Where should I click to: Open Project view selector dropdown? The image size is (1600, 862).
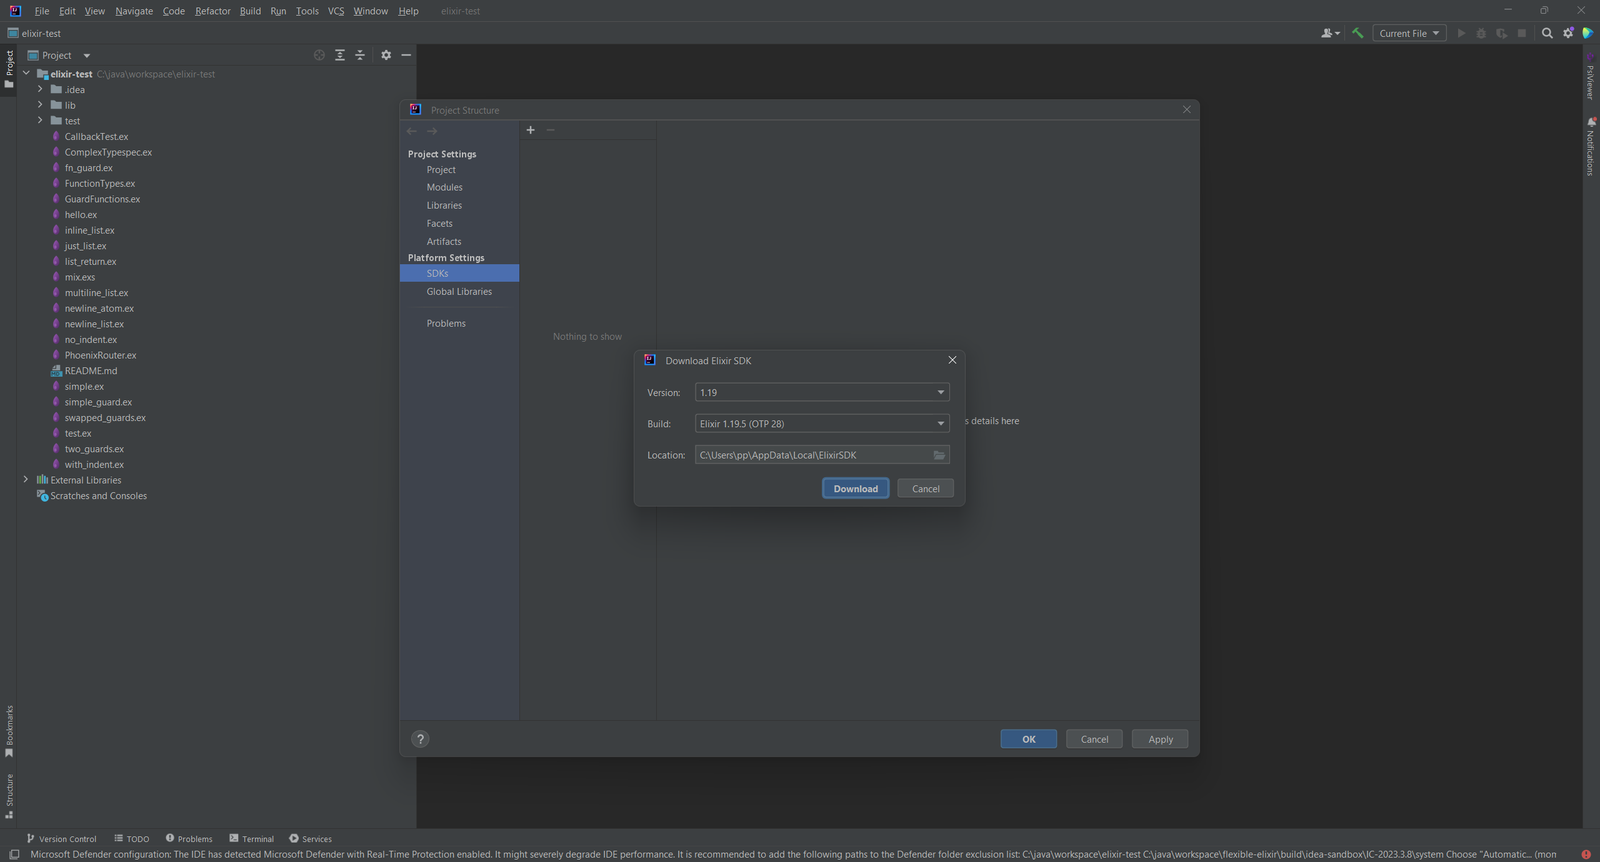coord(59,55)
